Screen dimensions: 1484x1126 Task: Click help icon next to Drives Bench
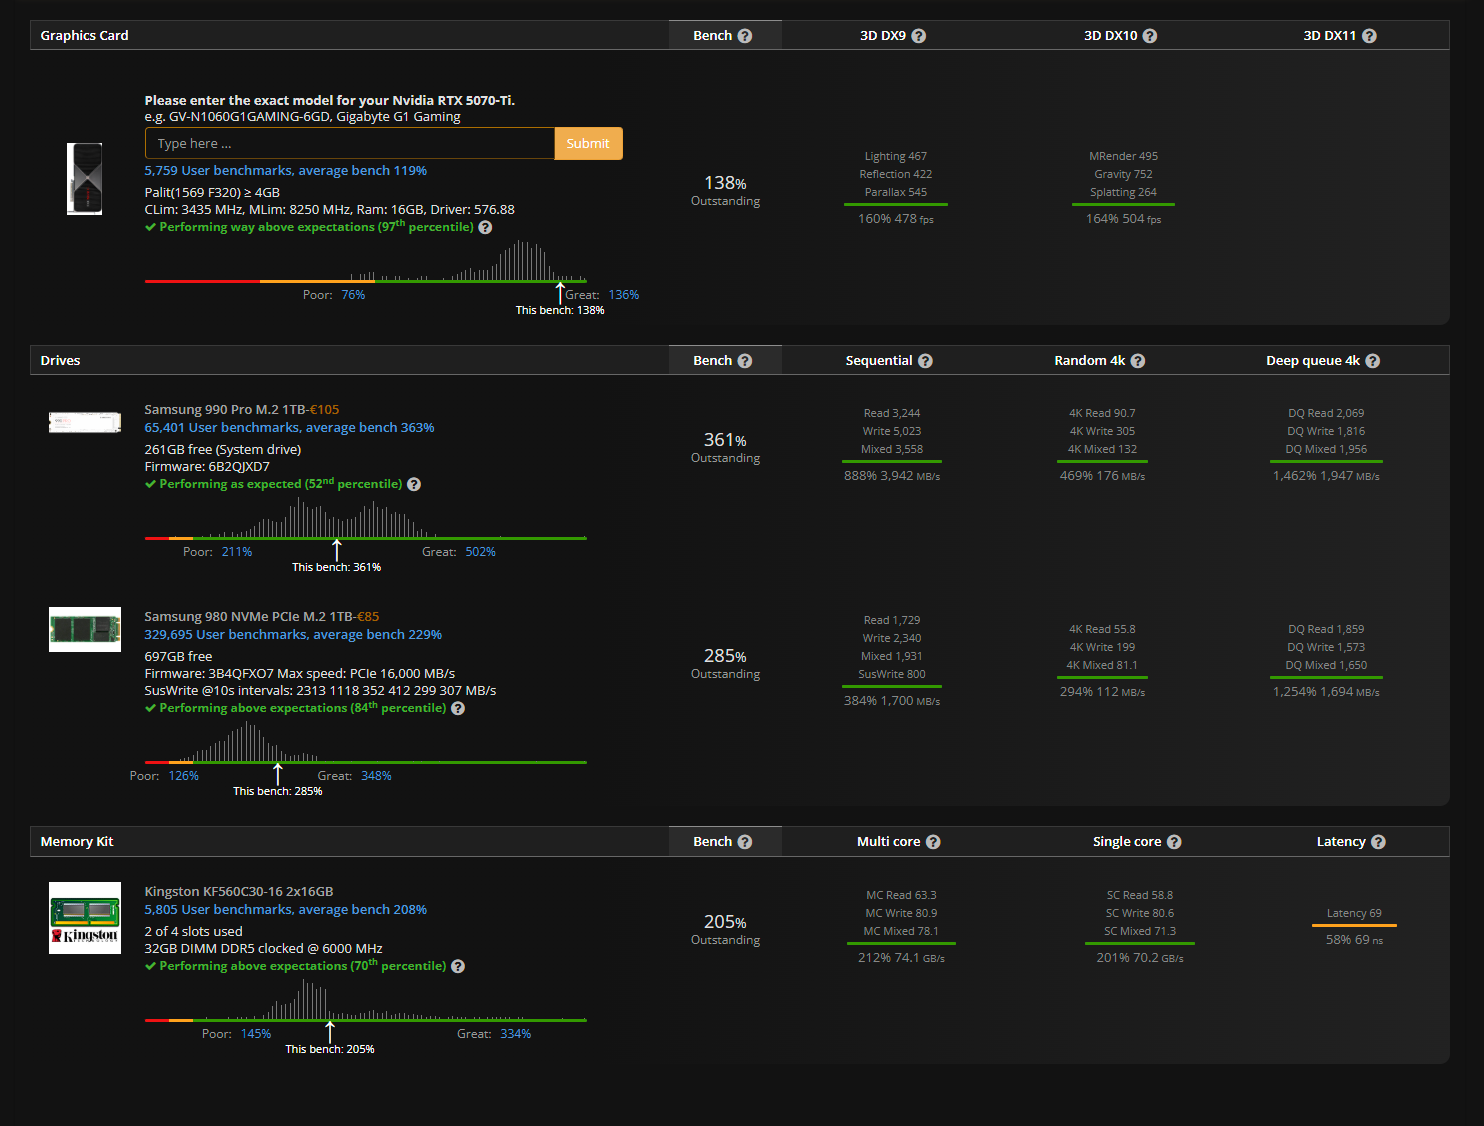point(745,361)
